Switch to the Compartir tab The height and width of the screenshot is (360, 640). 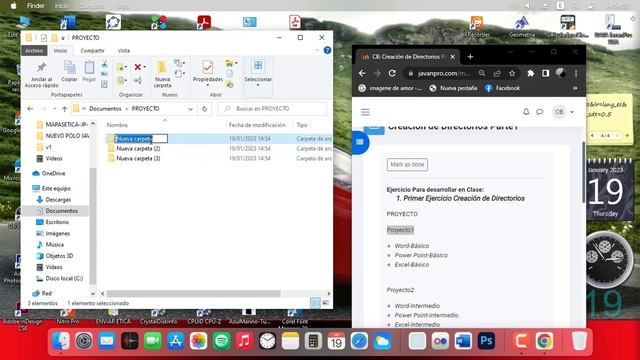tap(92, 50)
